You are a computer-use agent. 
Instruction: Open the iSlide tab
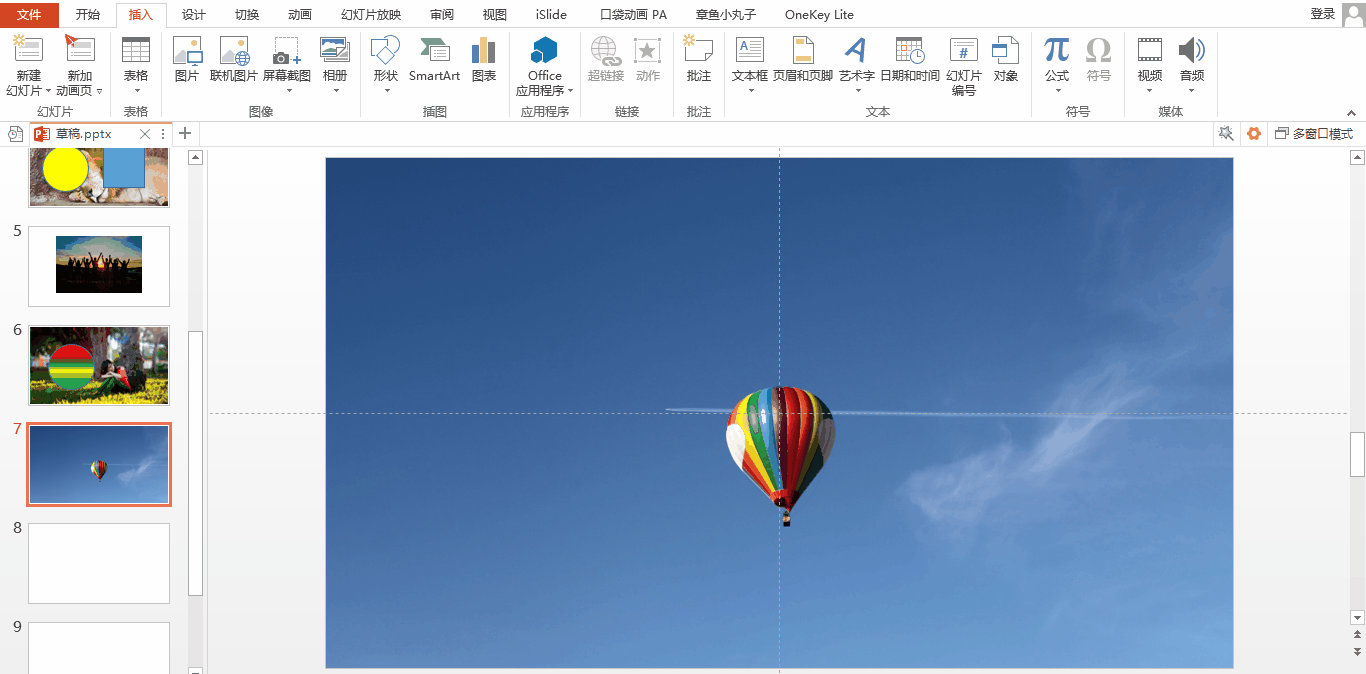coord(551,15)
